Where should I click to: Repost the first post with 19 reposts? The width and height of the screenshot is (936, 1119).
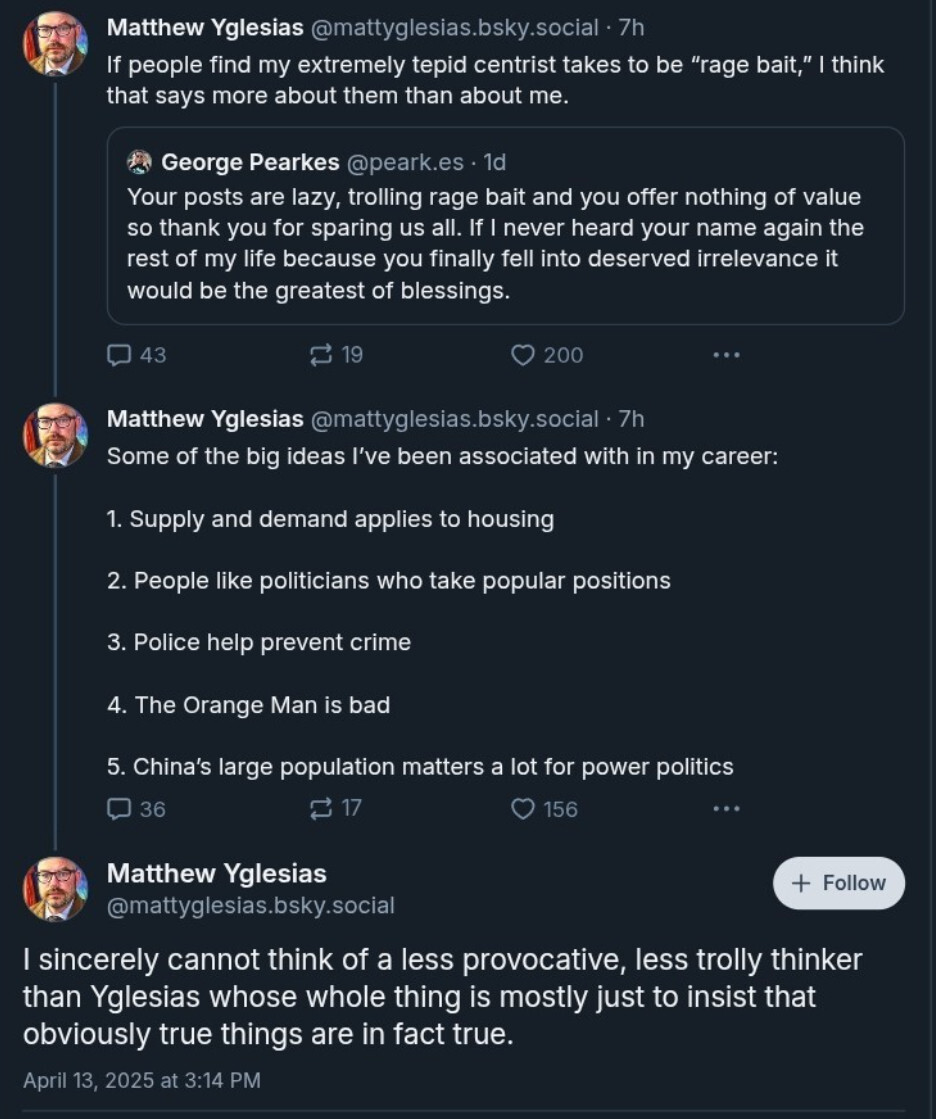pyautogui.click(x=321, y=355)
